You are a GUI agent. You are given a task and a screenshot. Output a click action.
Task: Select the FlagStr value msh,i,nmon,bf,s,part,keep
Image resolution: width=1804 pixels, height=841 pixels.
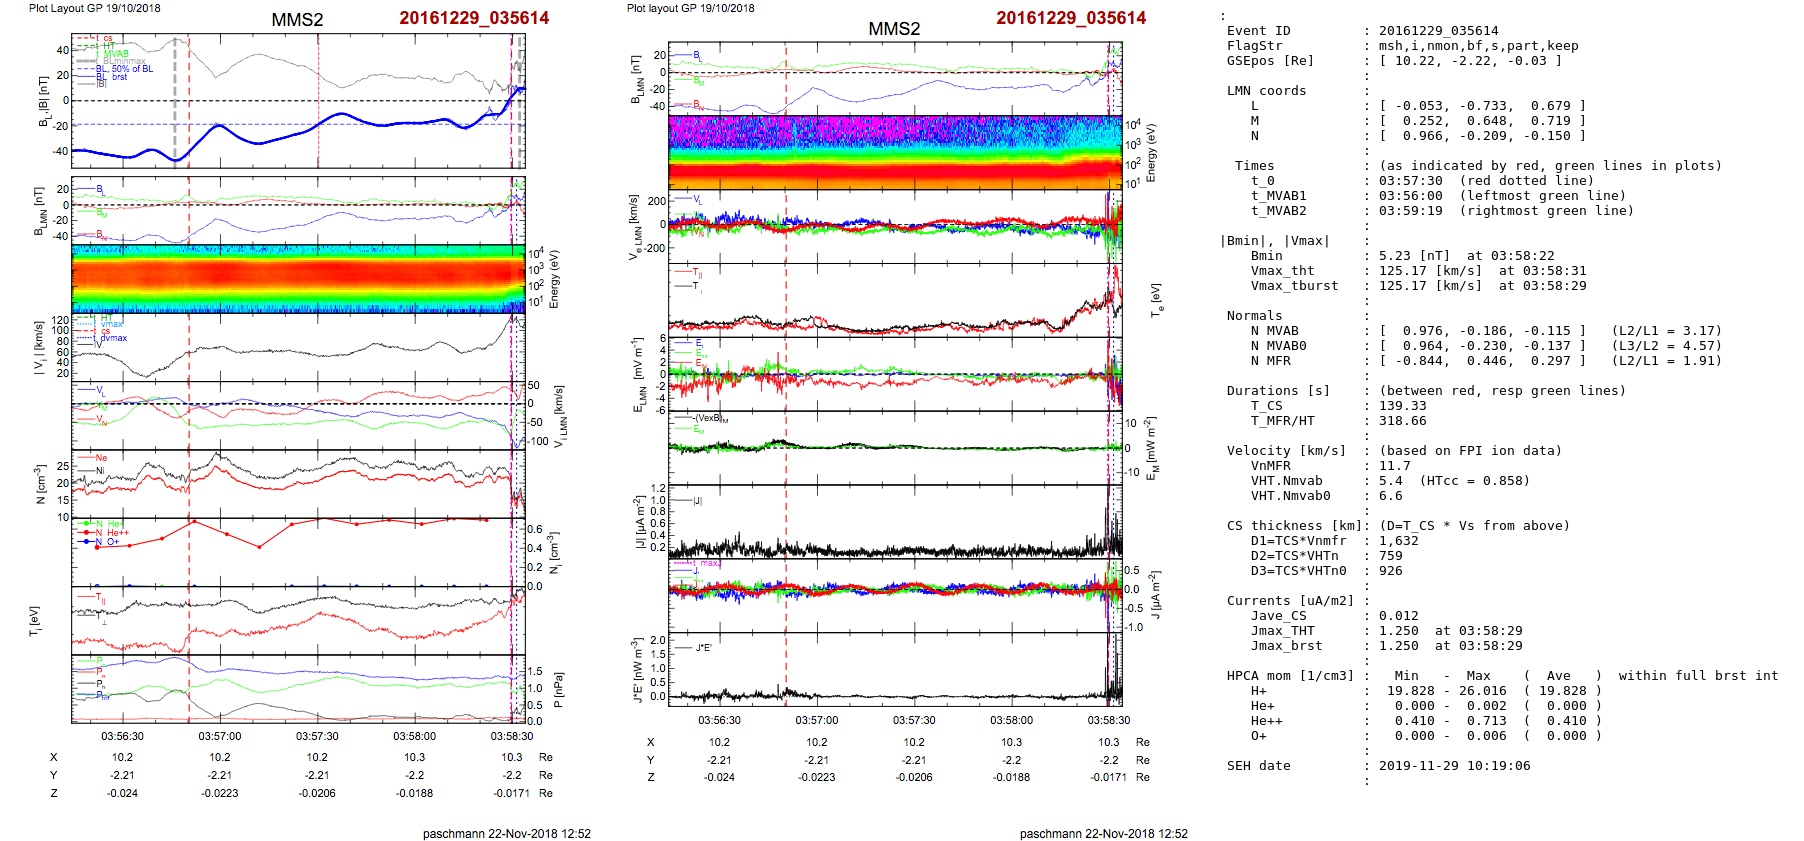tap(1478, 46)
